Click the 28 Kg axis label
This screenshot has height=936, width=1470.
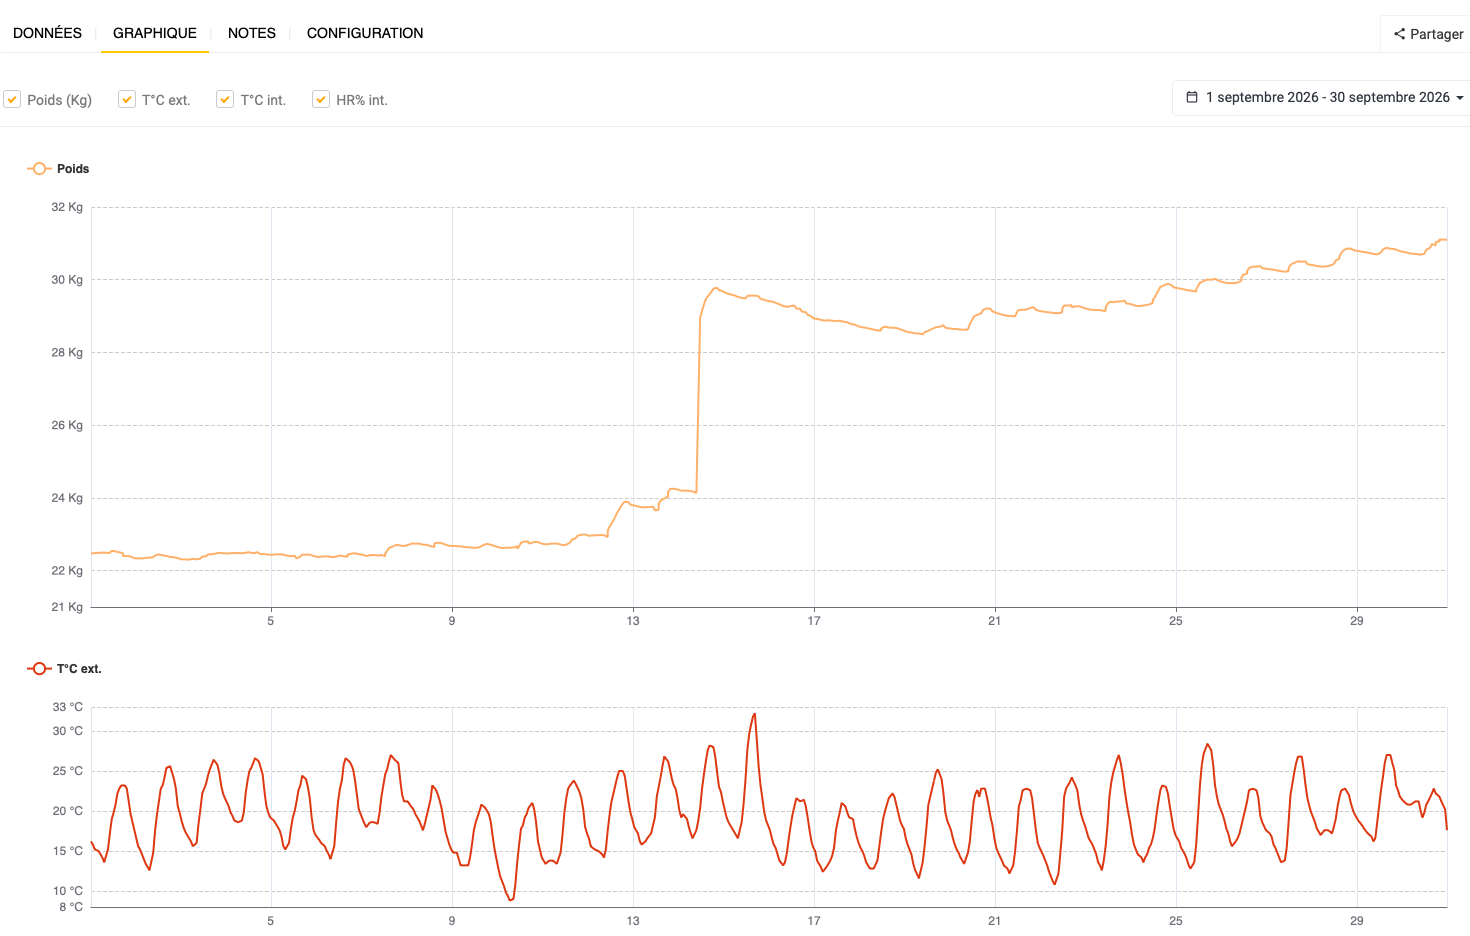coord(67,352)
